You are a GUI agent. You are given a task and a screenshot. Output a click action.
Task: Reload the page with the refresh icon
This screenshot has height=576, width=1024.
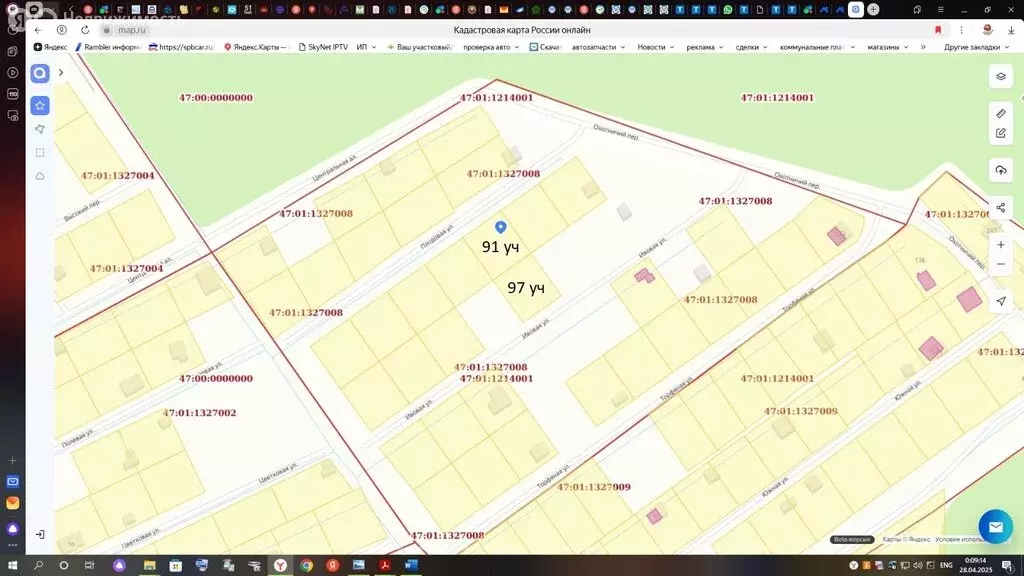pyautogui.click(x=85, y=30)
